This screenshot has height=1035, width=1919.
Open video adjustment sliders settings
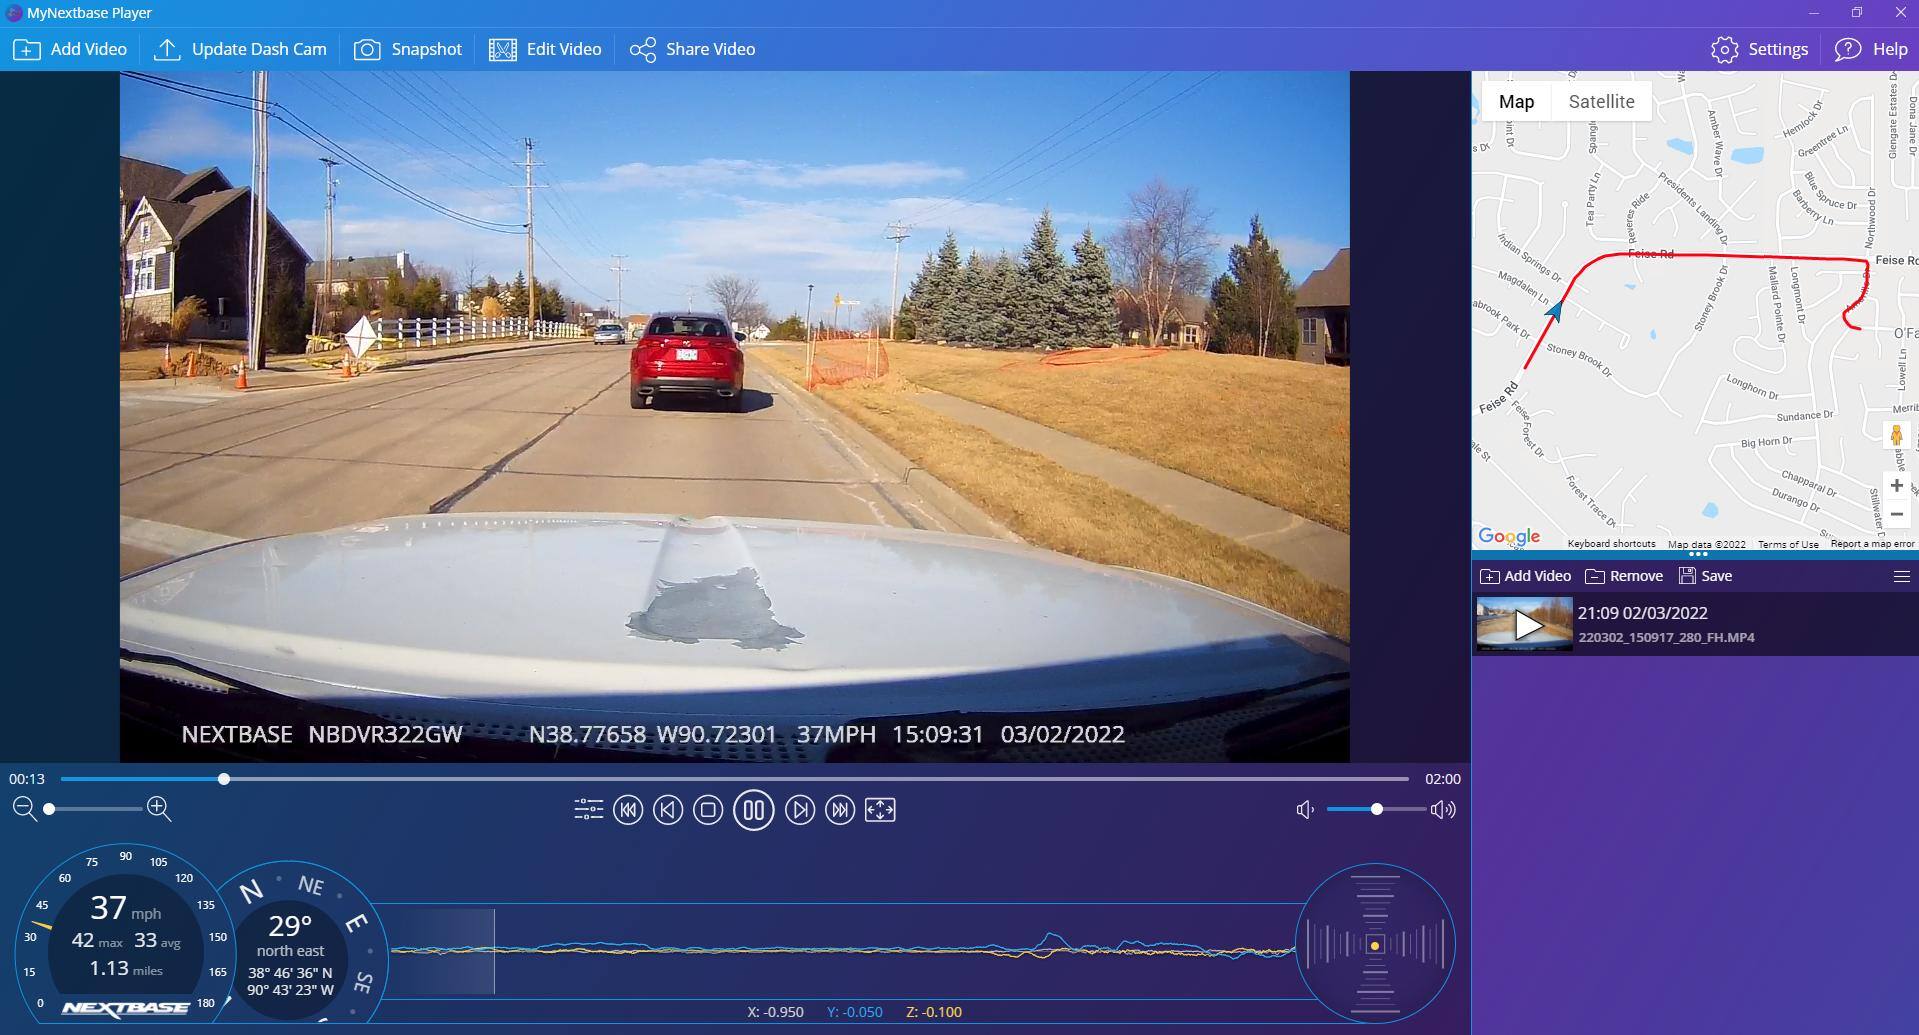point(588,810)
